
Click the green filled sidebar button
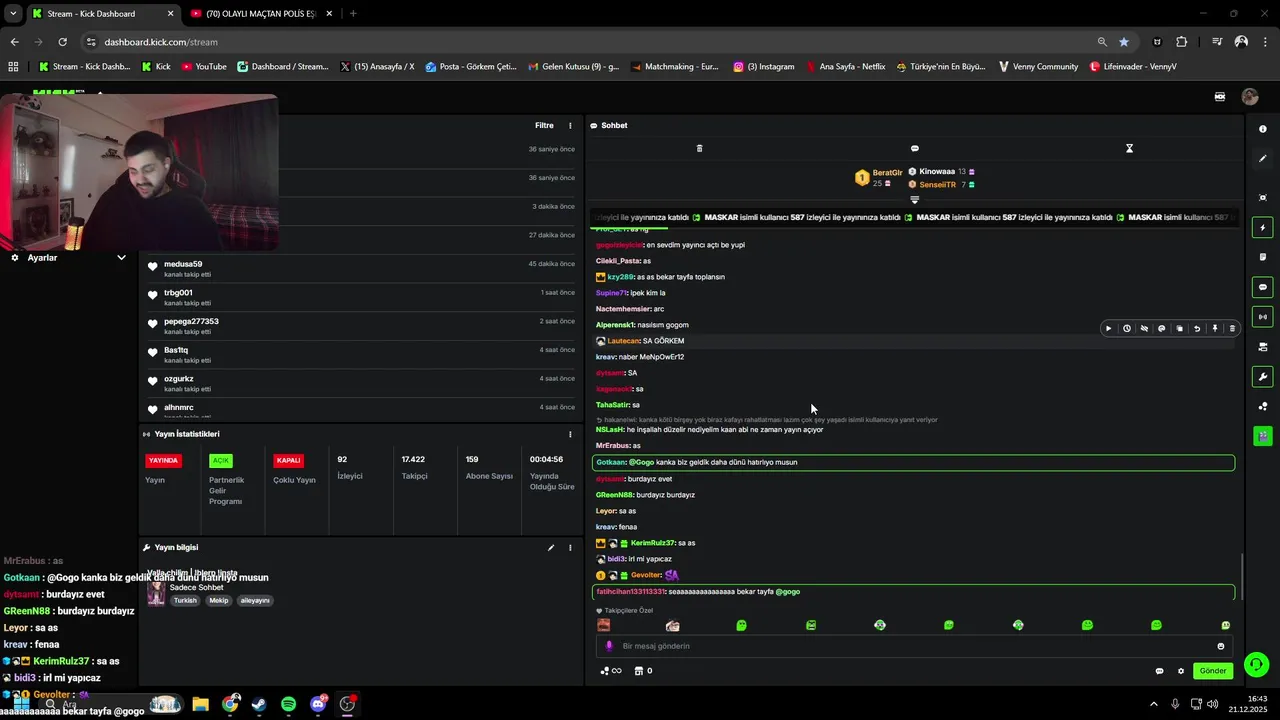tap(1263, 436)
